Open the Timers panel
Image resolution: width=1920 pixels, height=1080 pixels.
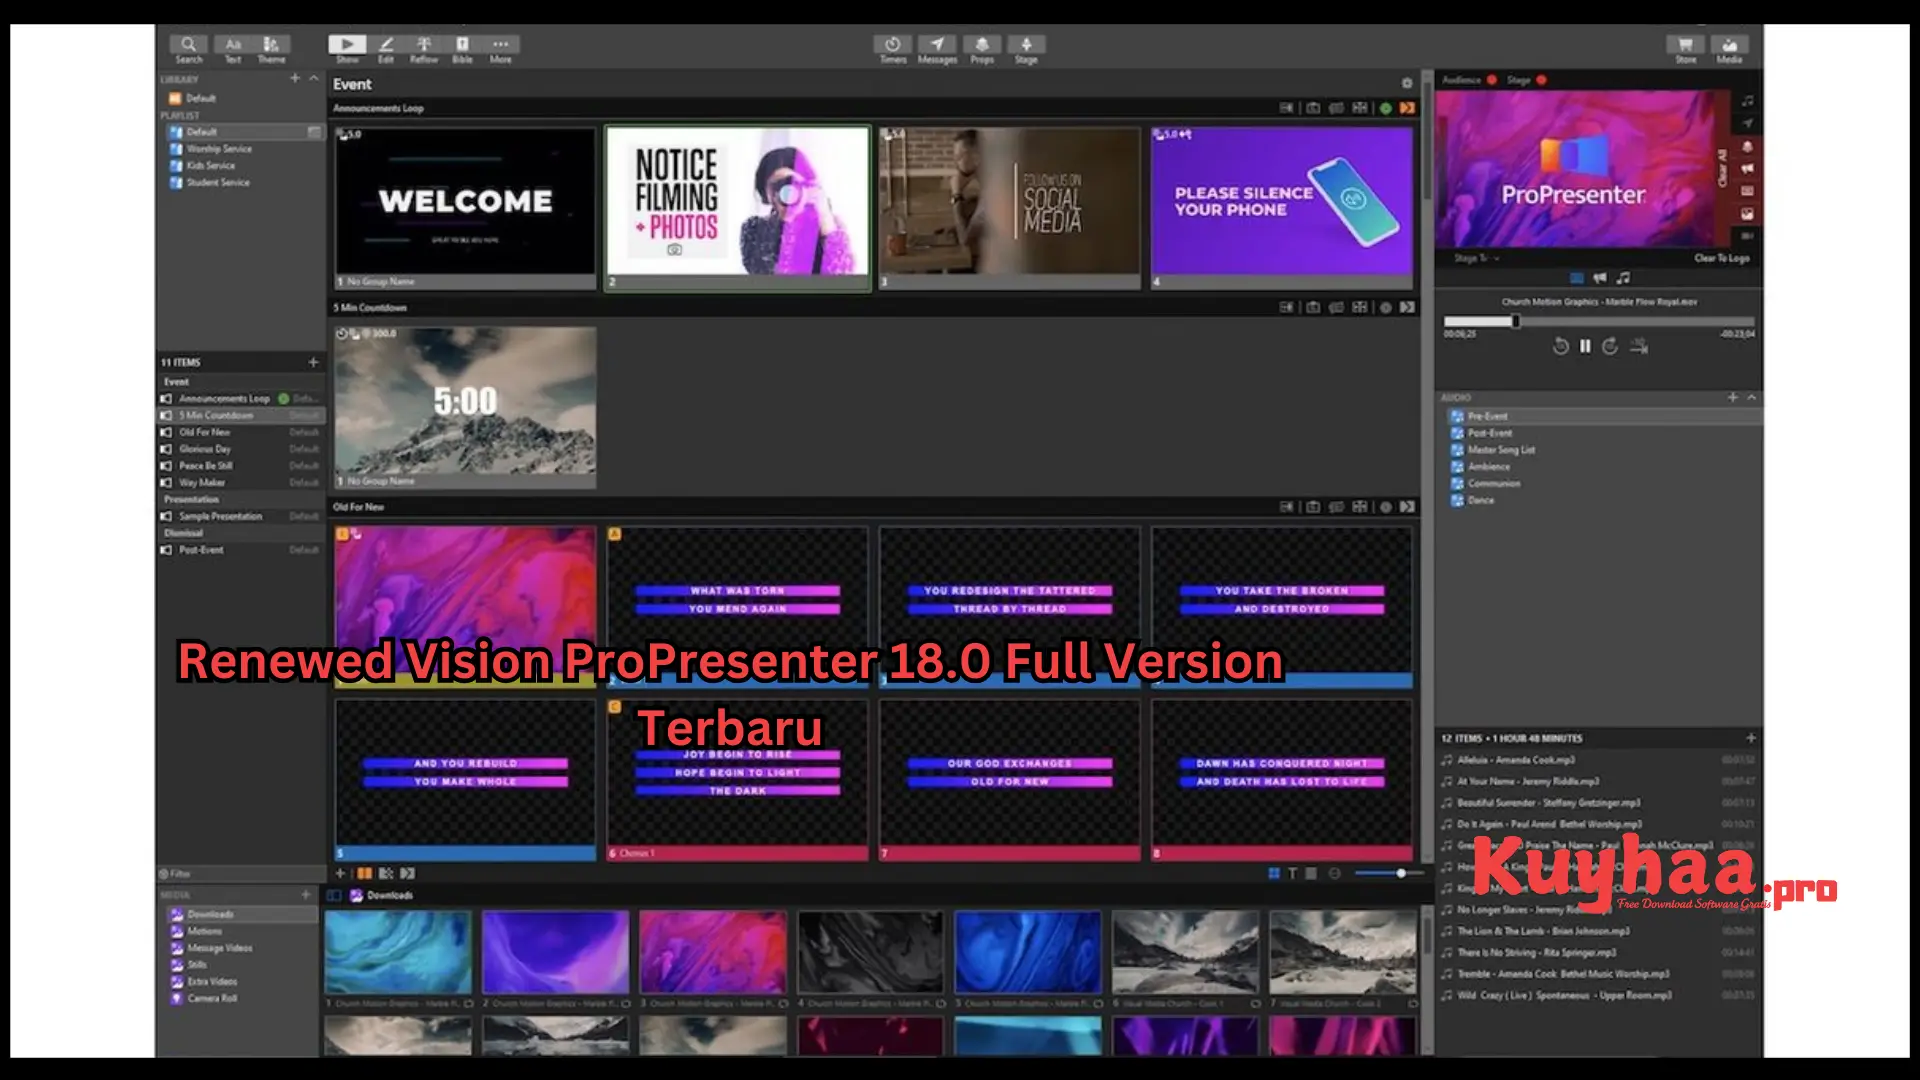(x=893, y=48)
